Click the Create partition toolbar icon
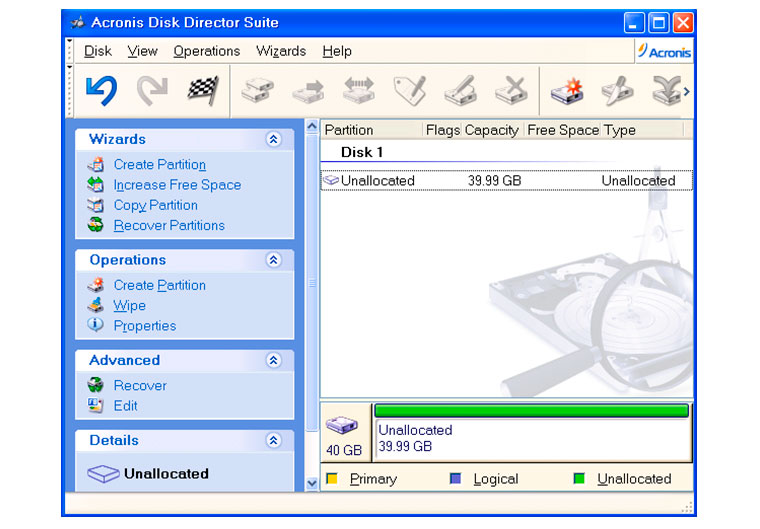 coord(567,90)
